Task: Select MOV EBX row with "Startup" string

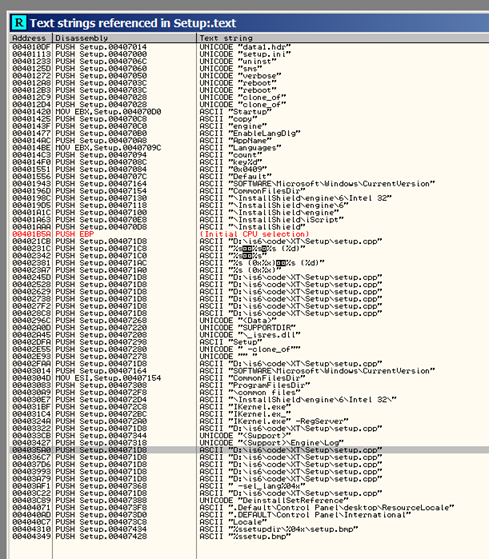Action: (249, 112)
